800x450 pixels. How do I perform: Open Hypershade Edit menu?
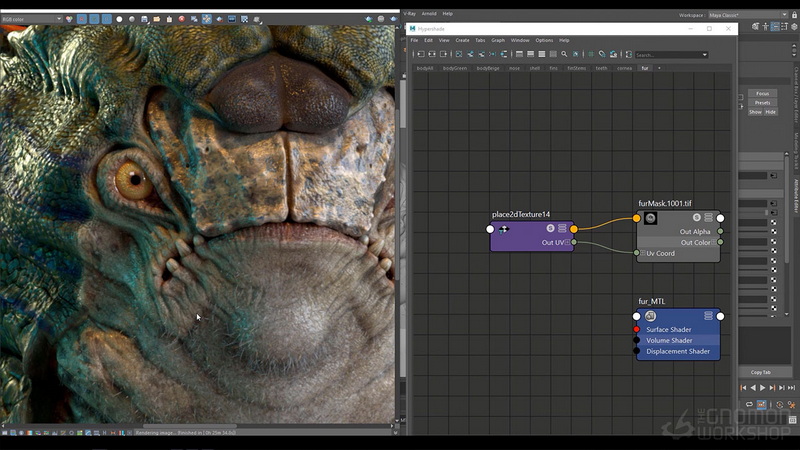429,40
